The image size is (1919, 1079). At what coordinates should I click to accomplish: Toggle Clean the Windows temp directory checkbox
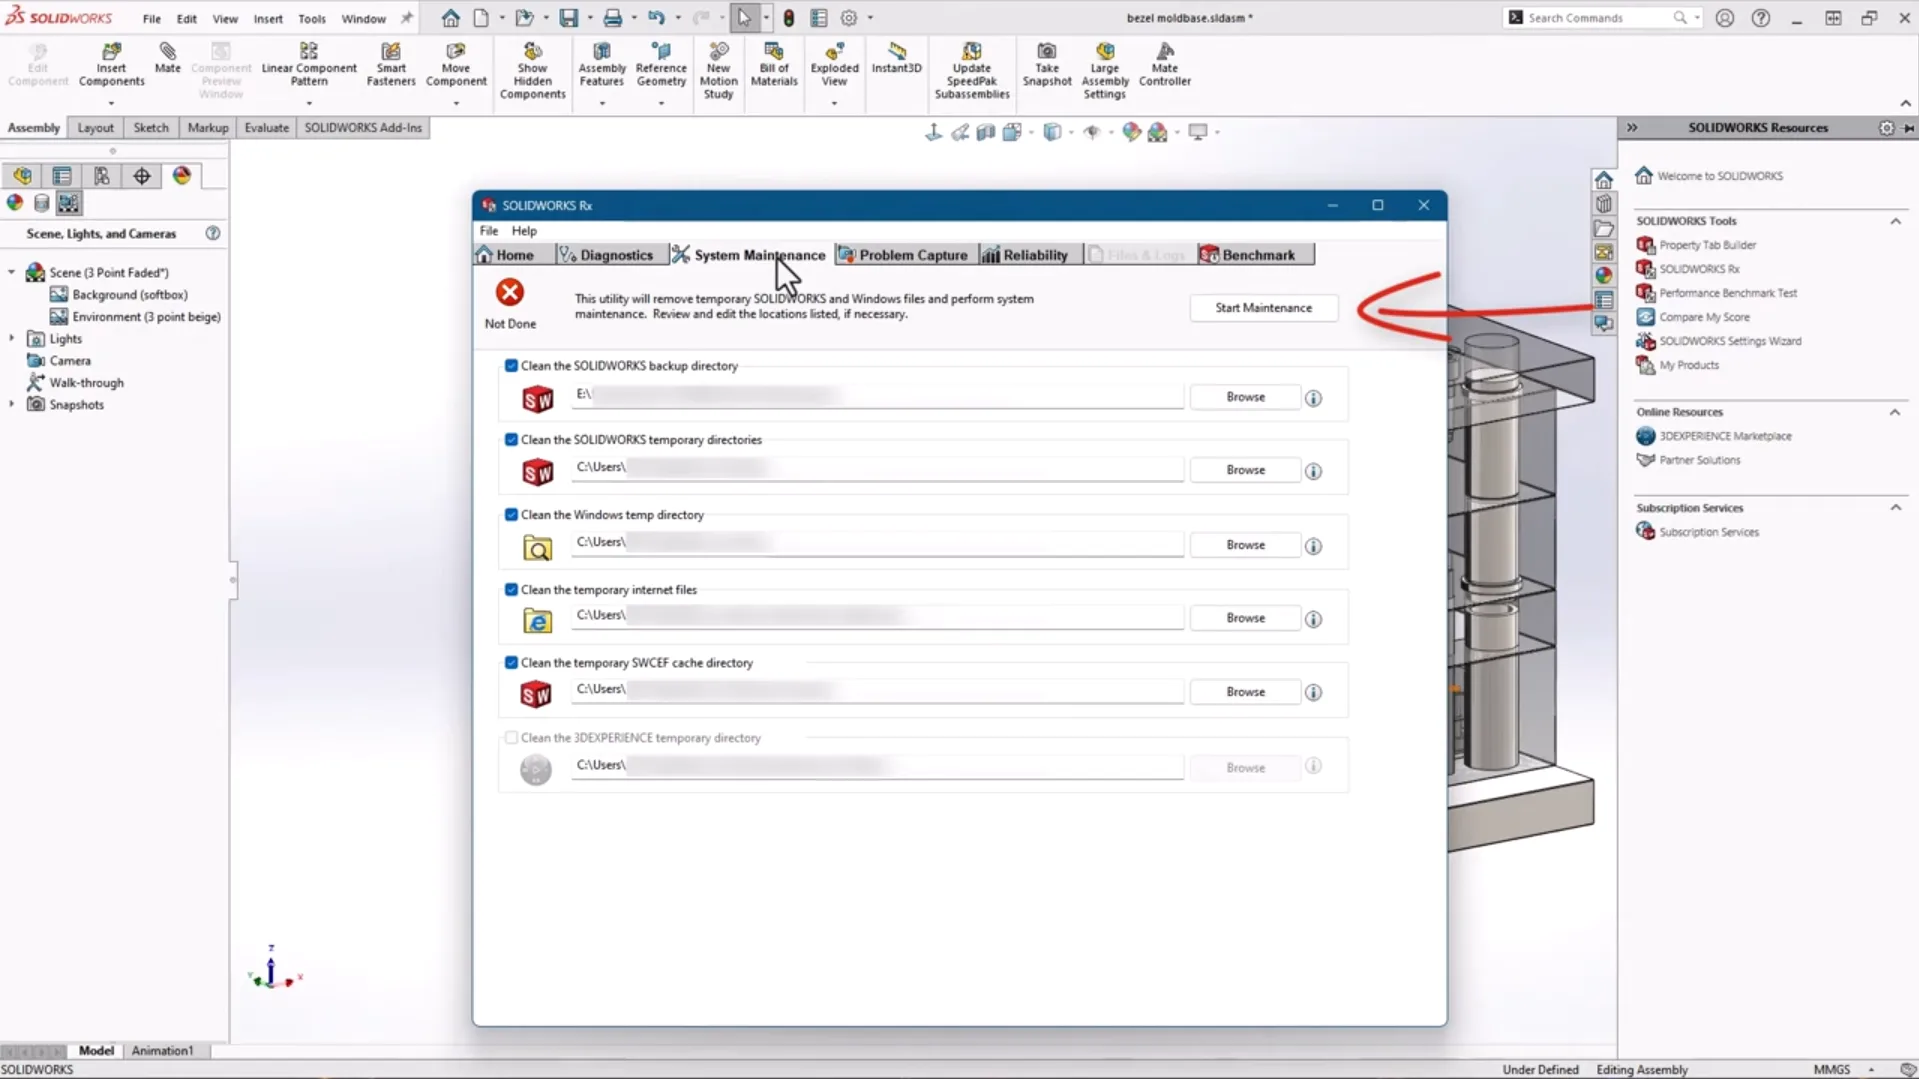pos(511,515)
